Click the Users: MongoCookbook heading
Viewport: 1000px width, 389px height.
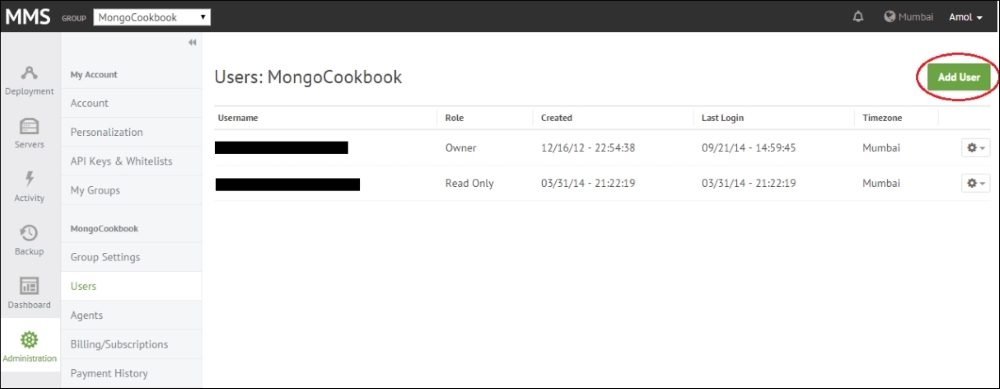tap(309, 77)
